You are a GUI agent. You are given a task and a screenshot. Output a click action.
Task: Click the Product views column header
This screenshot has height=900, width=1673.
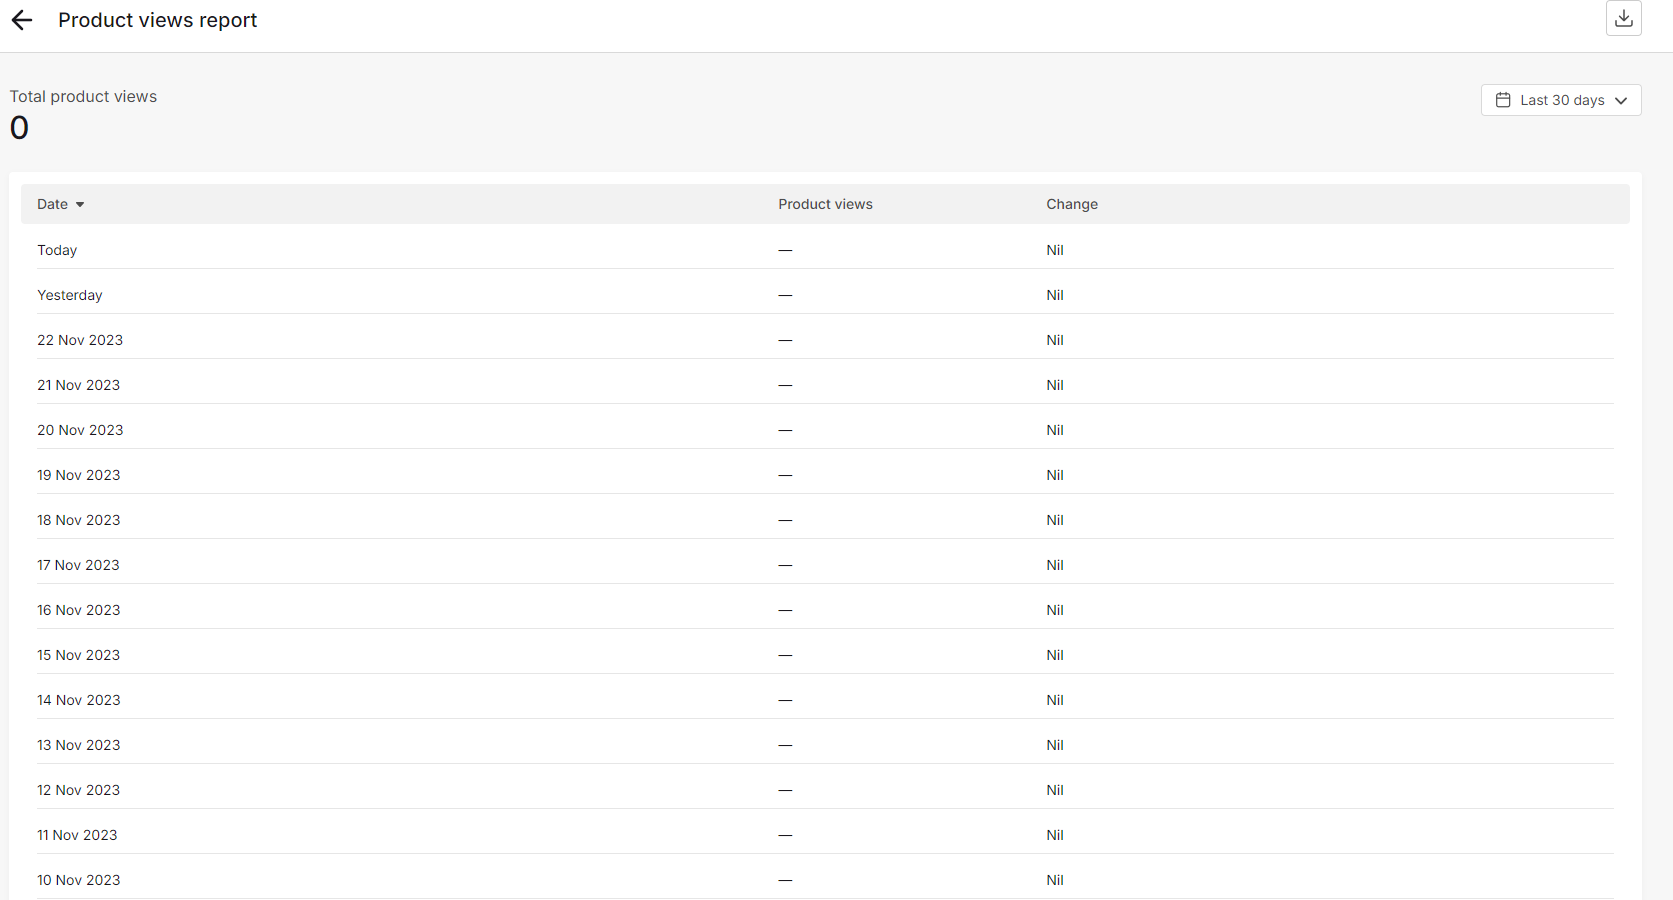tap(825, 204)
